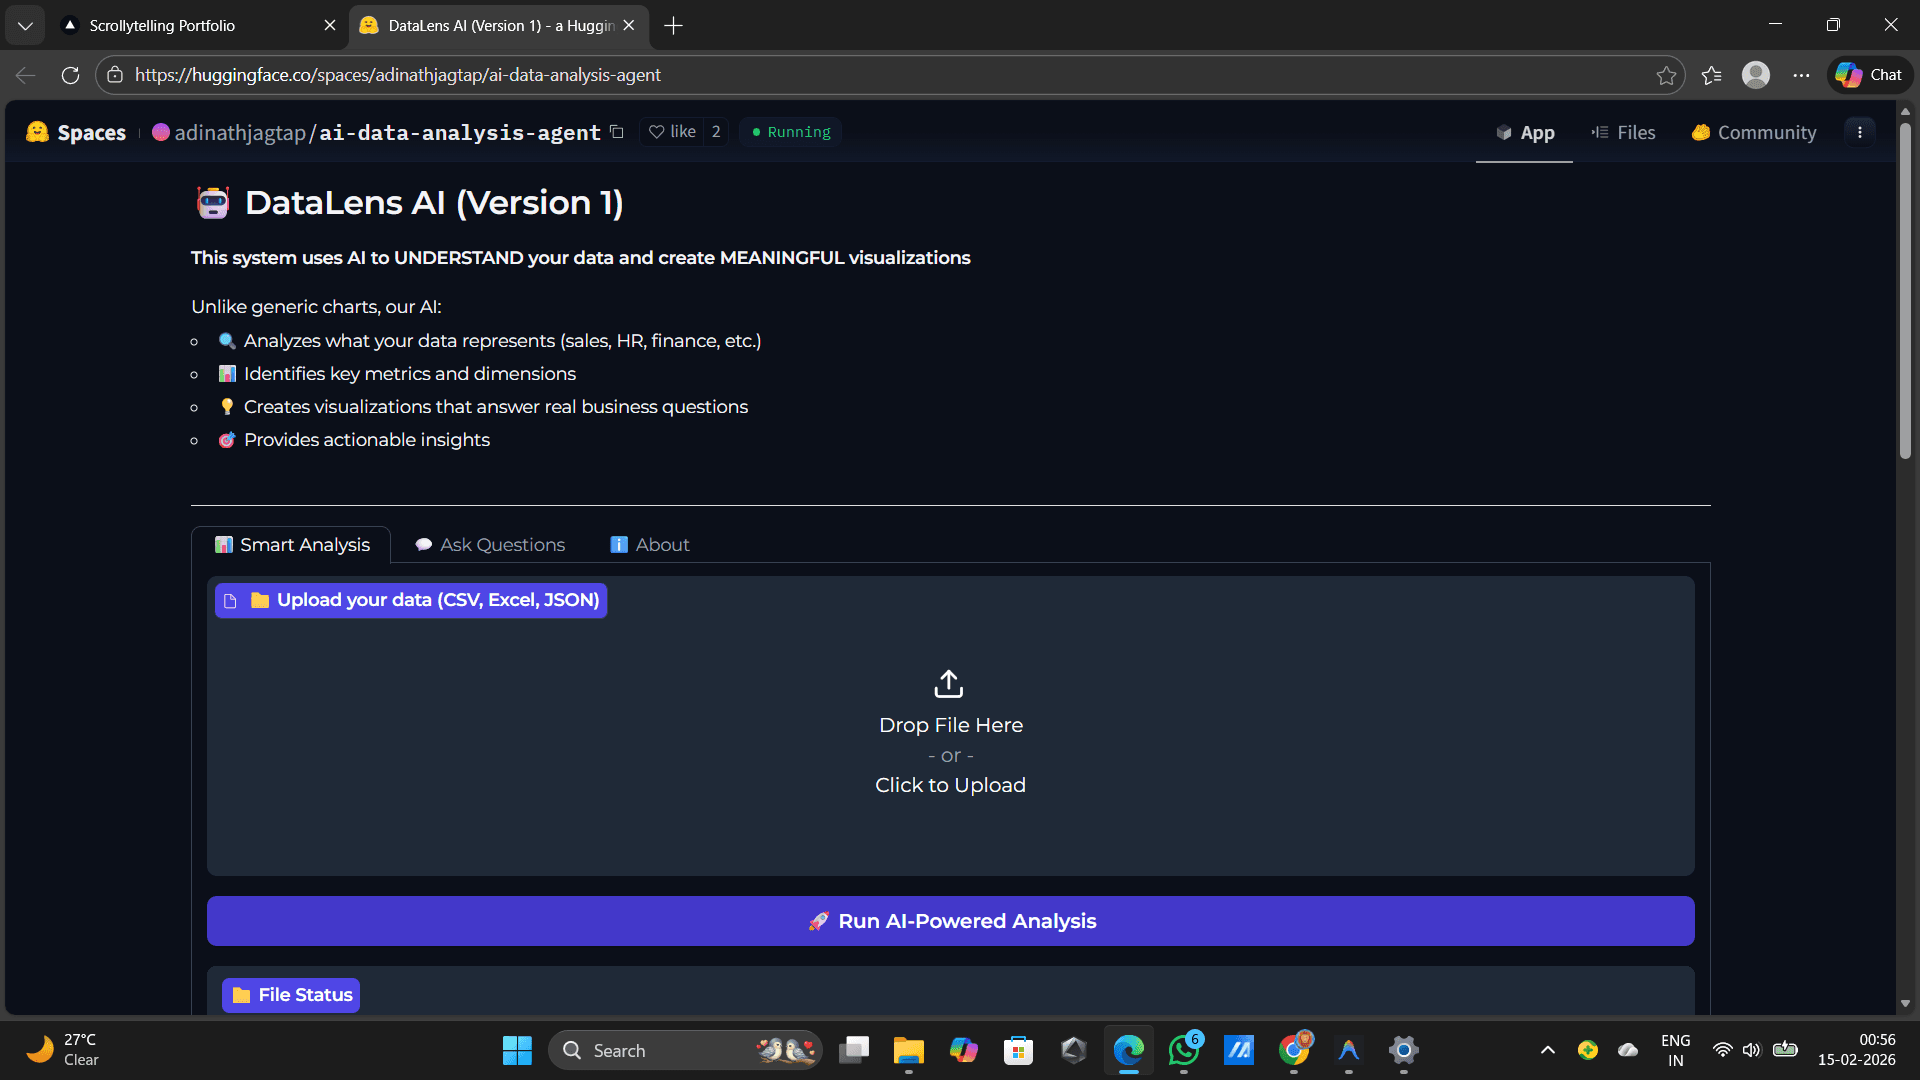The height and width of the screenshot is (1080, 1920).
Task: Add this page to favorites
Action: point(1666,75)
